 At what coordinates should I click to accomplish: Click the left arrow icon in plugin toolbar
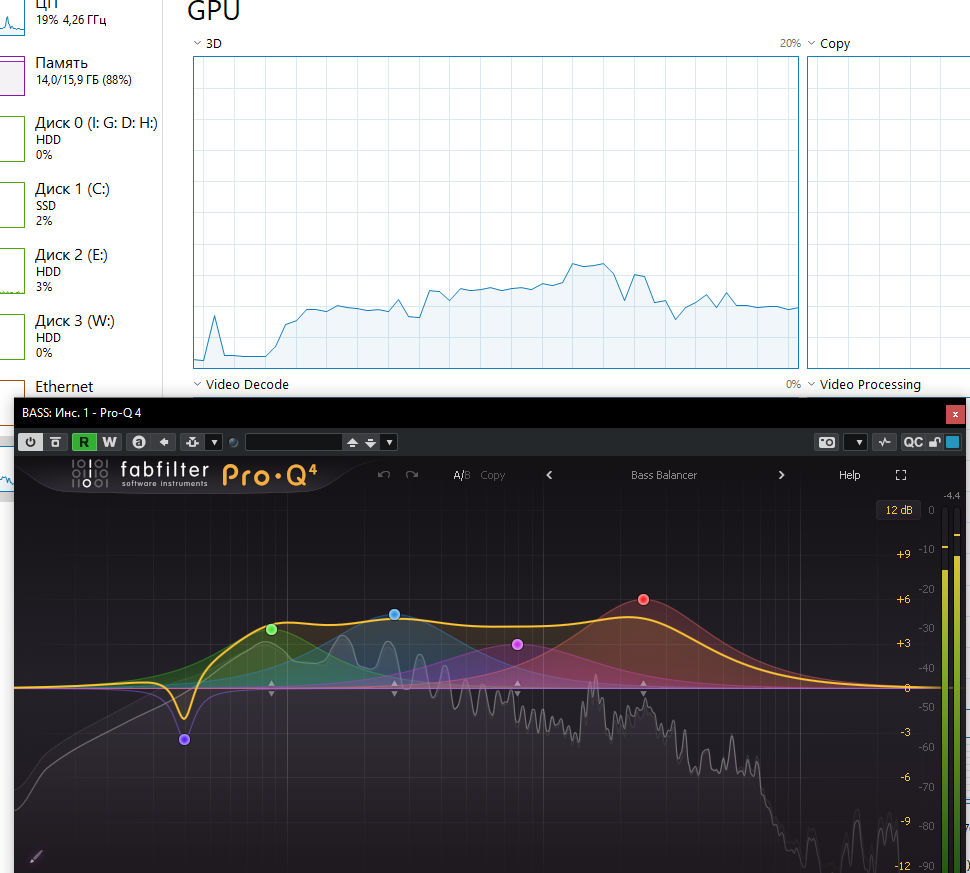click(164, 442)
